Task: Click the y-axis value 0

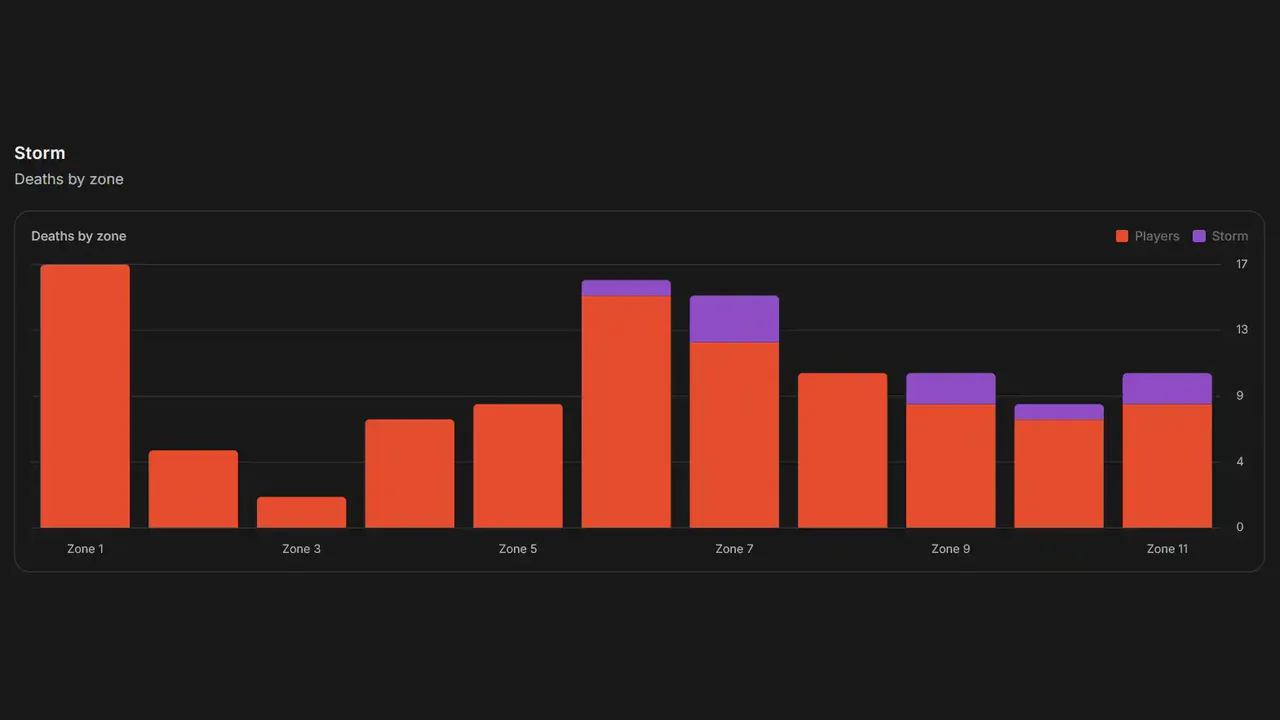Action: pyautogui.click(x=1240, y=527)
